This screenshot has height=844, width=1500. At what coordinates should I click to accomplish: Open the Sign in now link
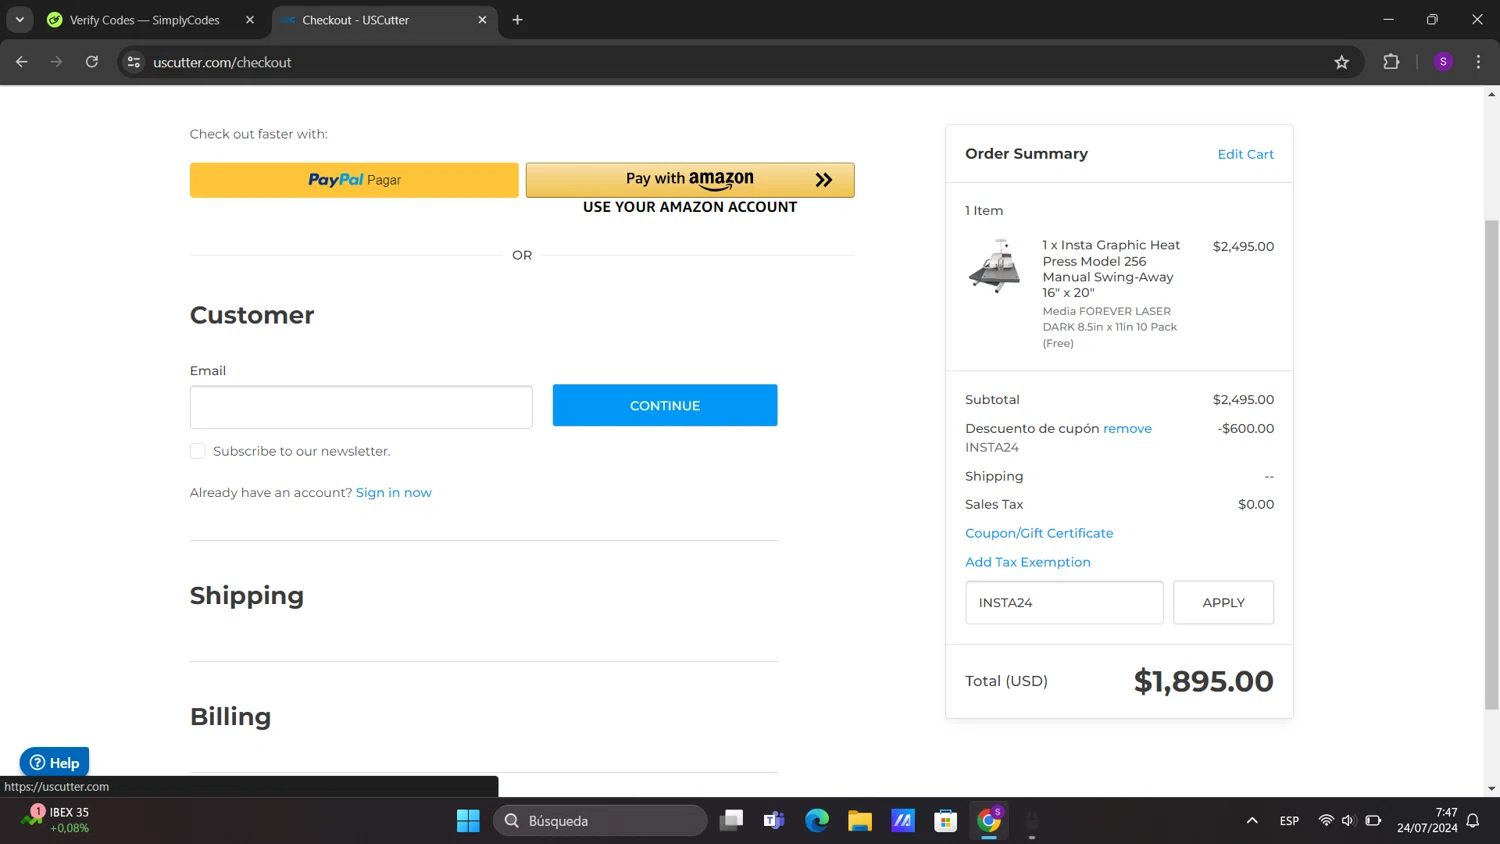pyautogui.click(x=394, y=492)
